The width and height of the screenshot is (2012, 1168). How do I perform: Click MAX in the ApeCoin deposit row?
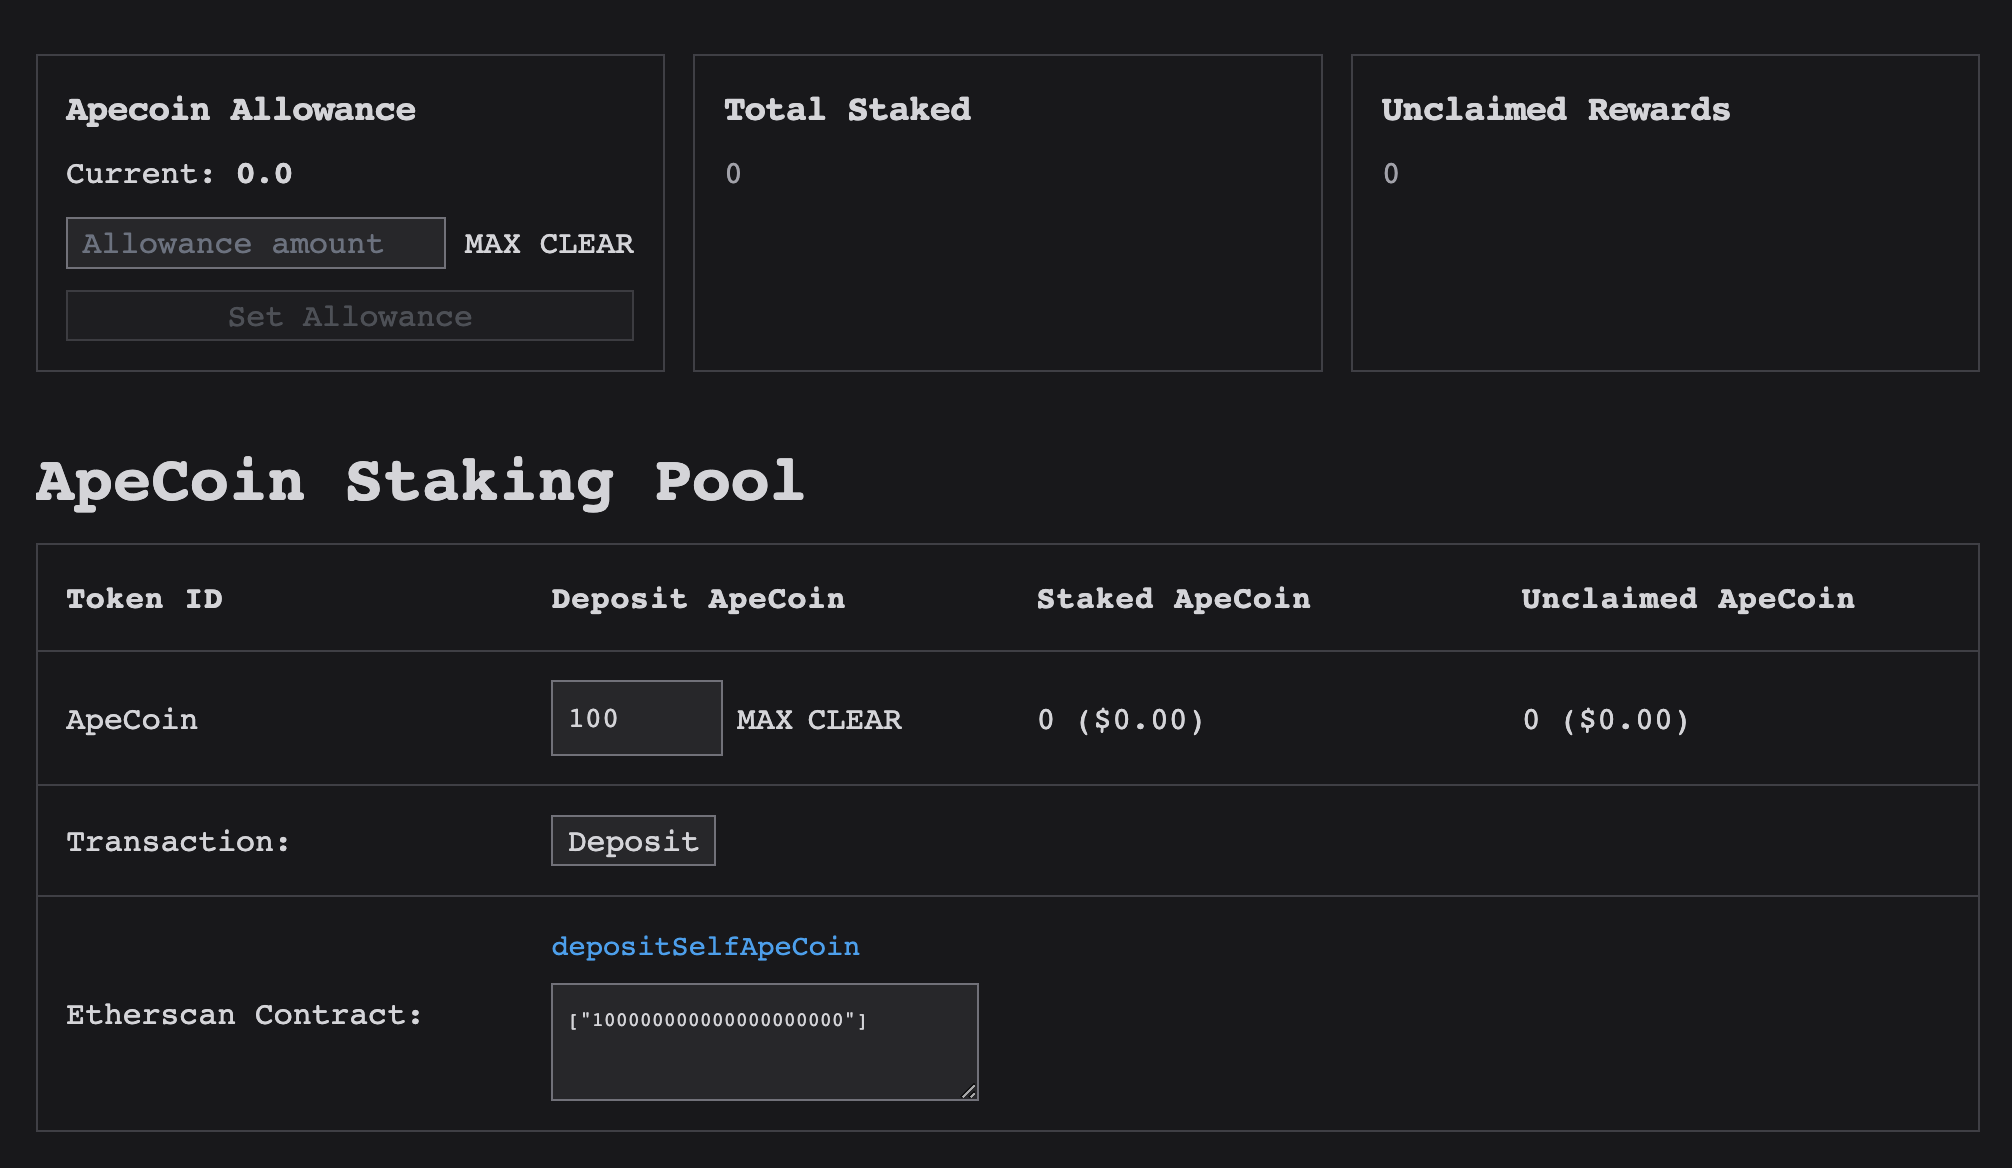point(764,720)
